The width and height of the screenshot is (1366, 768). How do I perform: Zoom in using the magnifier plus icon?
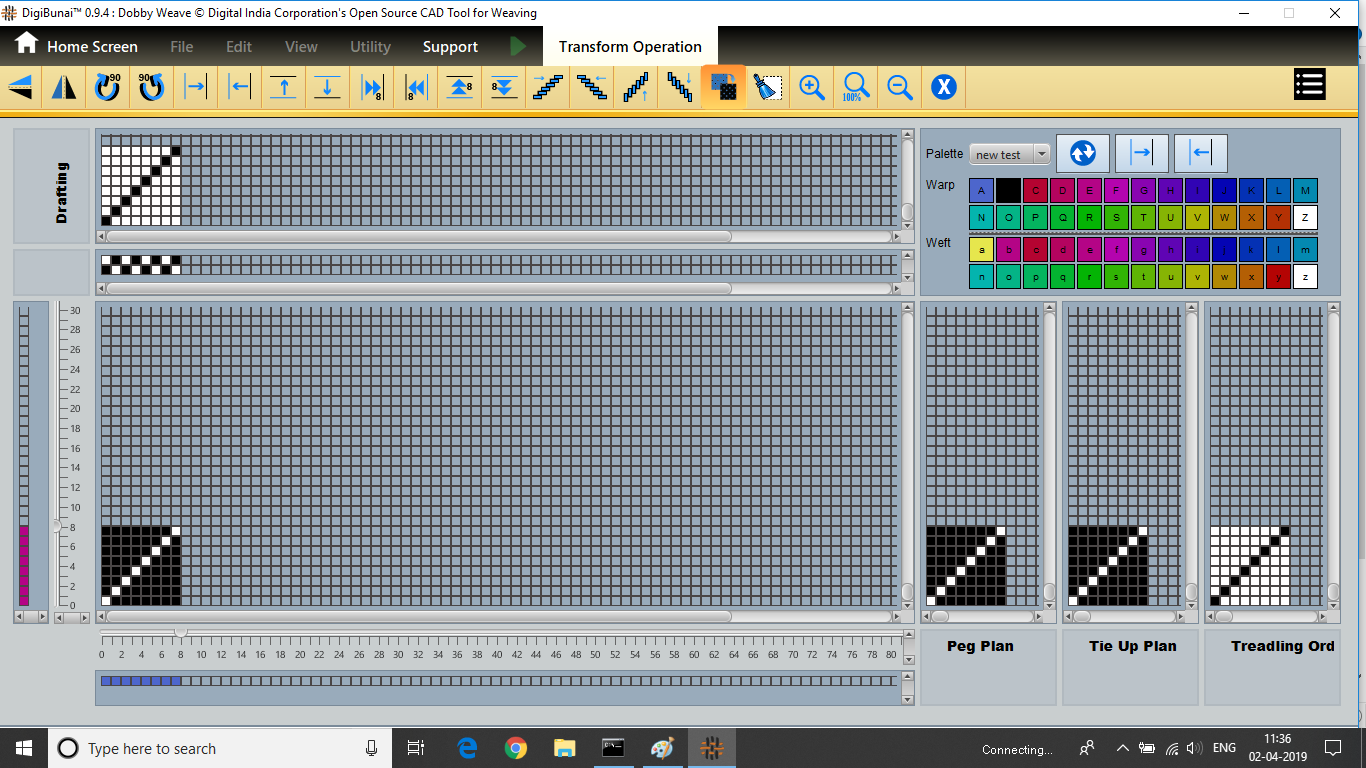point(812,88)
